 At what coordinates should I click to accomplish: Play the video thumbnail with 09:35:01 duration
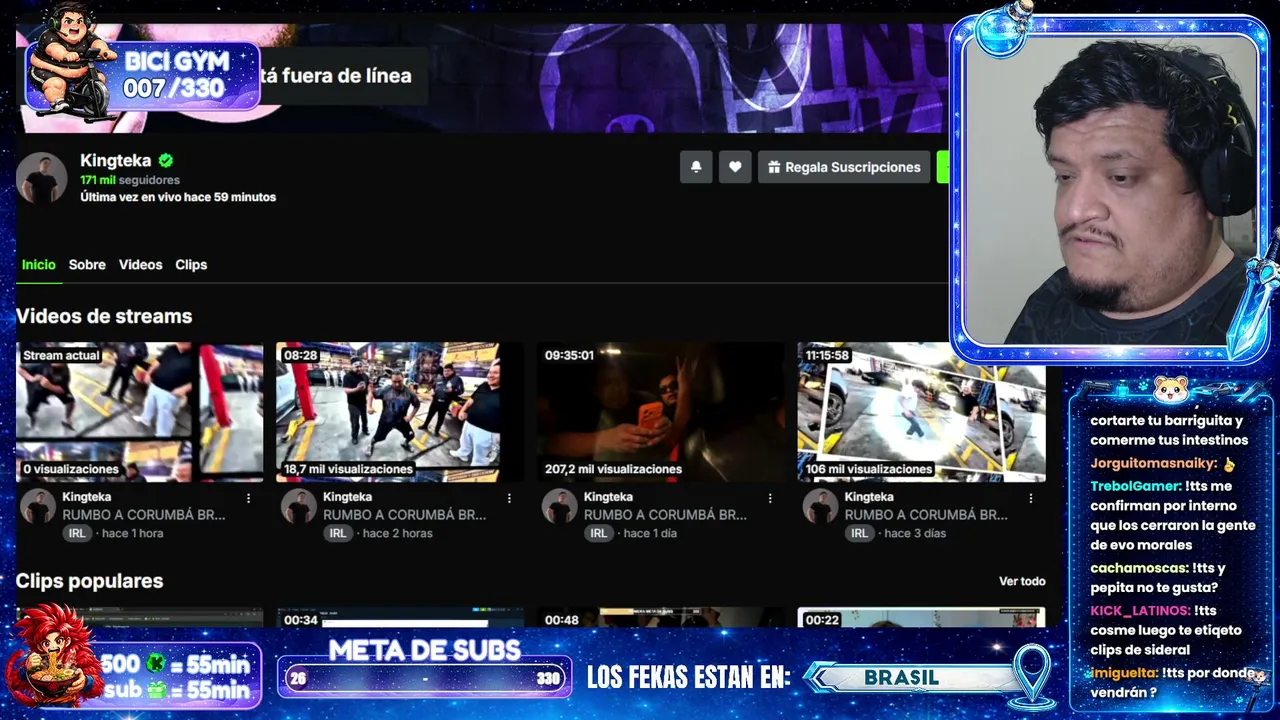(x=661, y=412)
